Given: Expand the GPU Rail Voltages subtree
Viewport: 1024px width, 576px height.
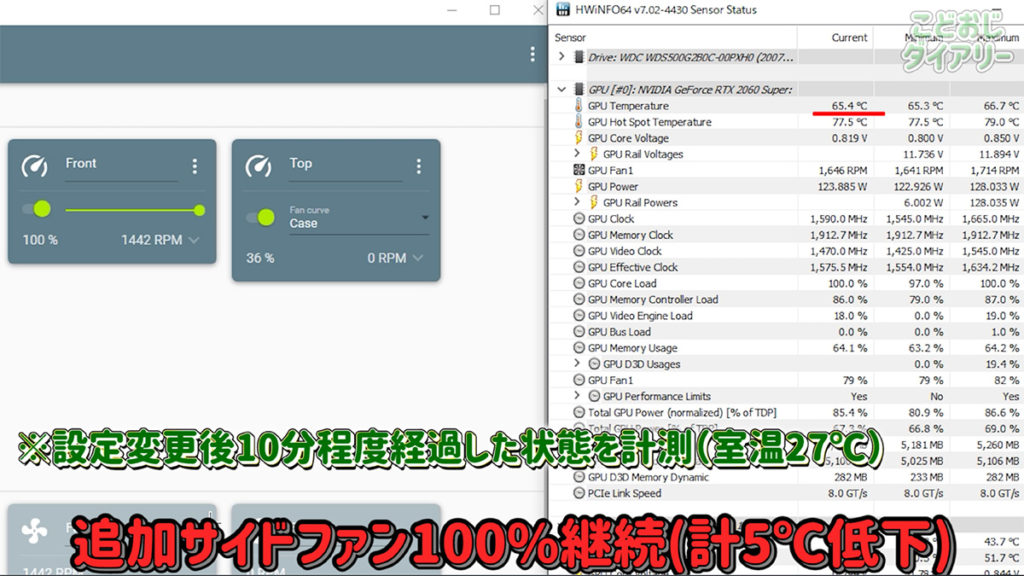Looking at the screenshot, I should (x=577, y=154).
